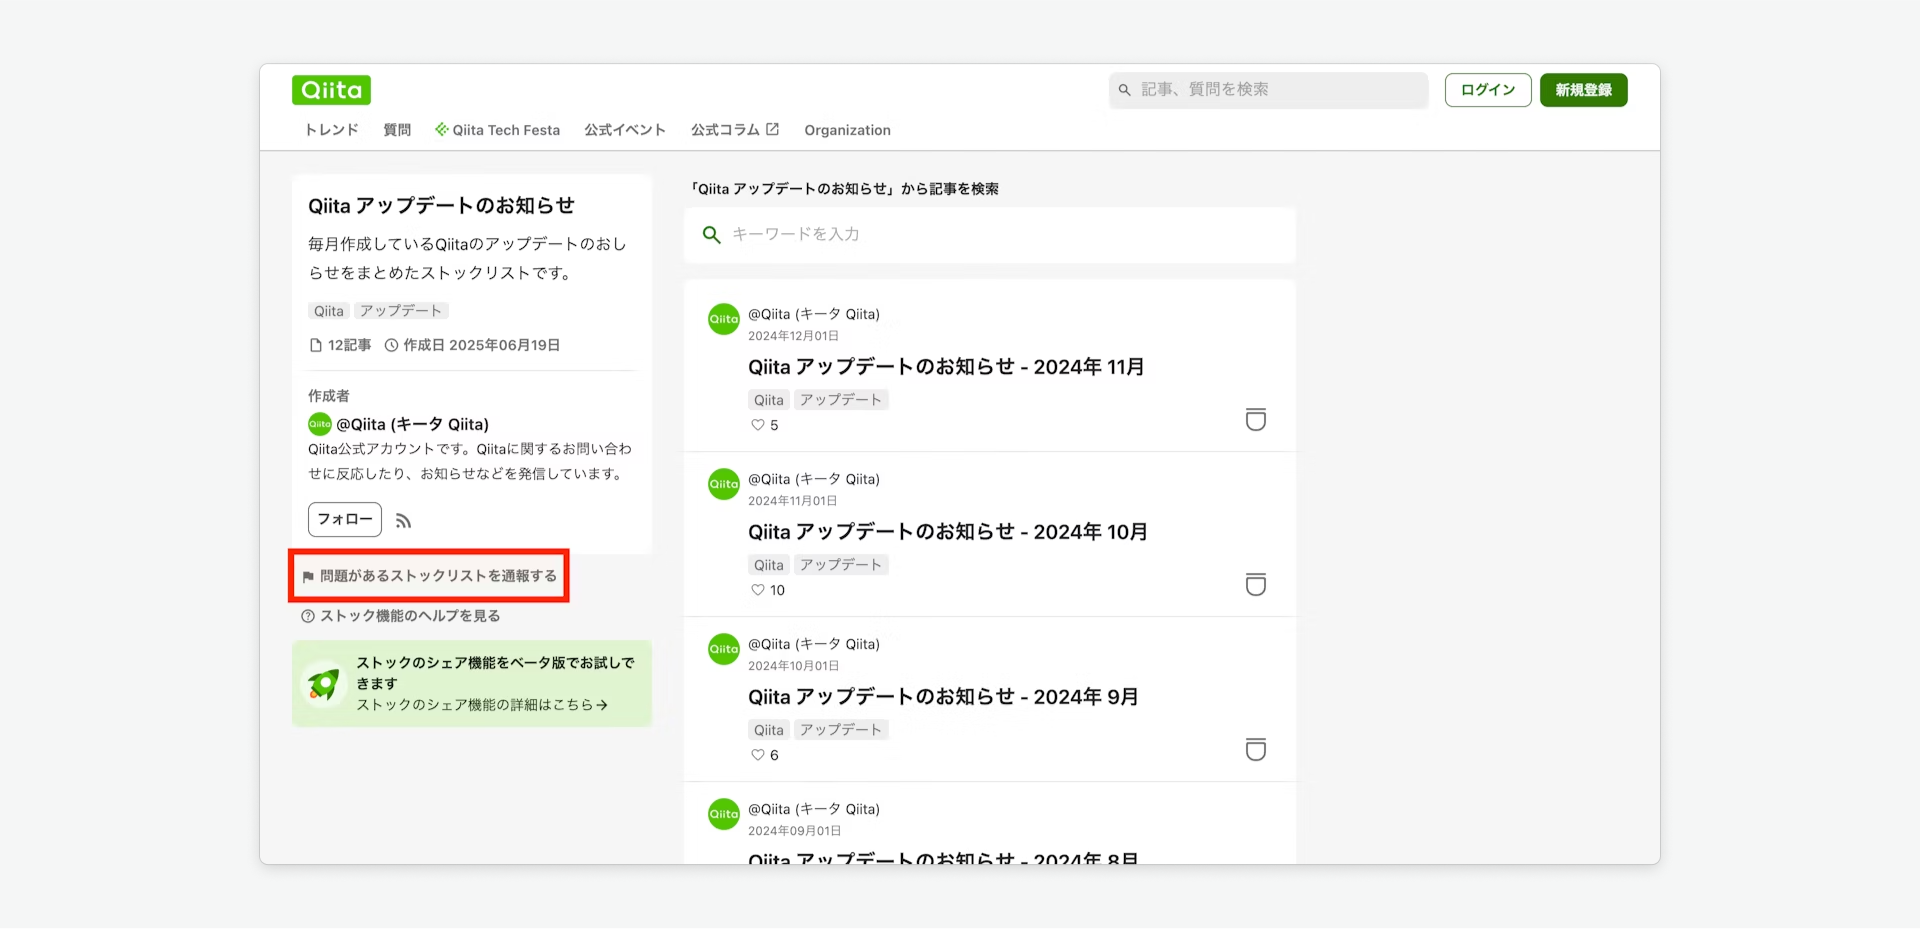
Task: Click the Qiita tag in the sidebar
Action: [329, 311]
